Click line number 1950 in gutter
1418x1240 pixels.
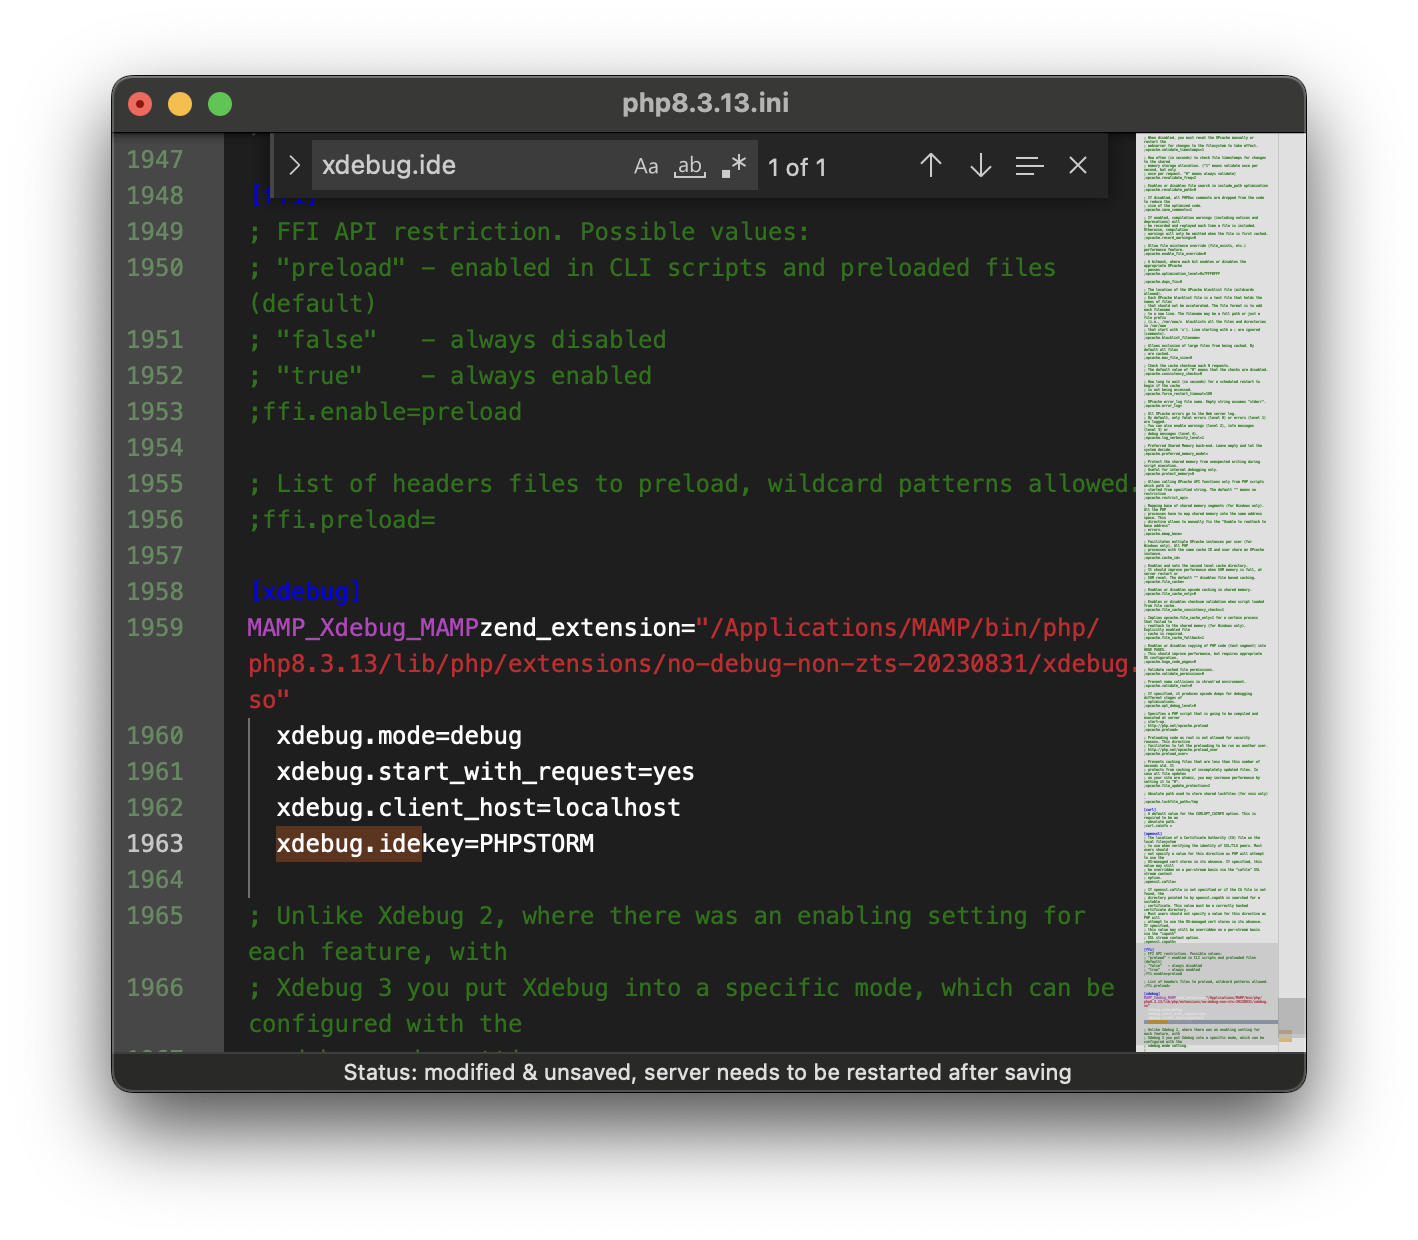(155, 268)
